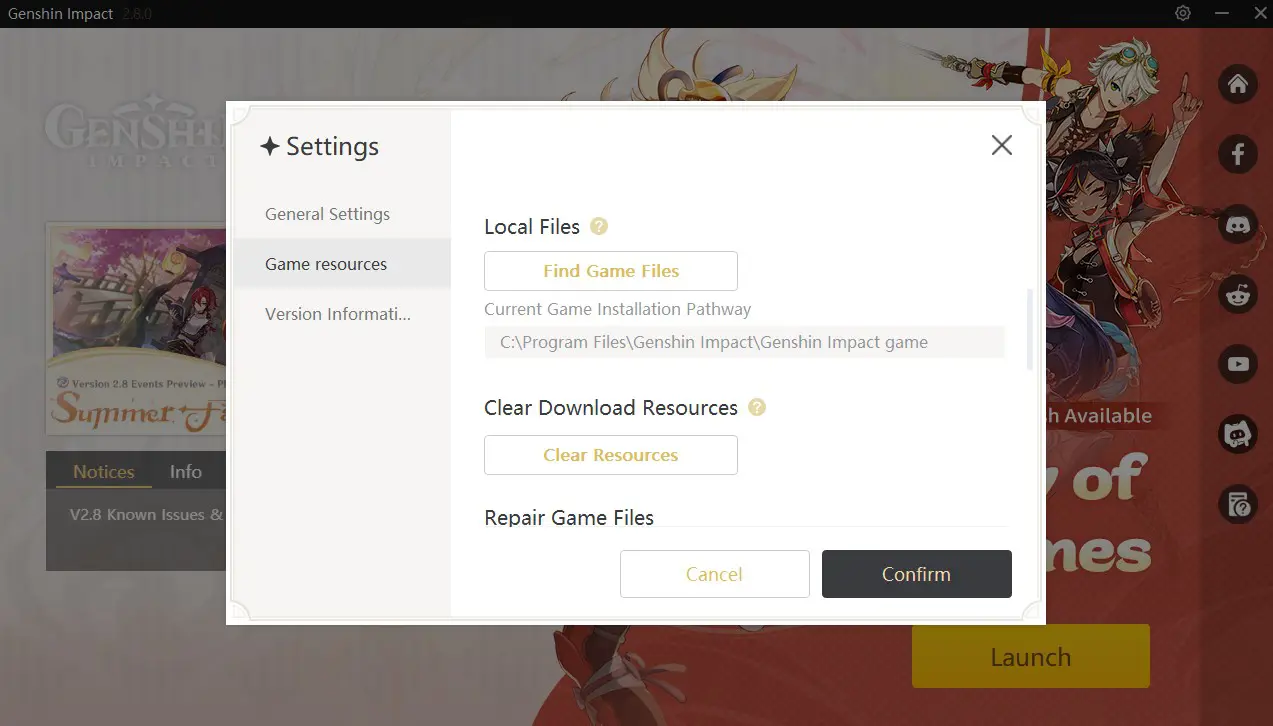The image size is (1273, 726).
Task: Open the V2.8 Known Issues notice
Action: pos(146,515)
